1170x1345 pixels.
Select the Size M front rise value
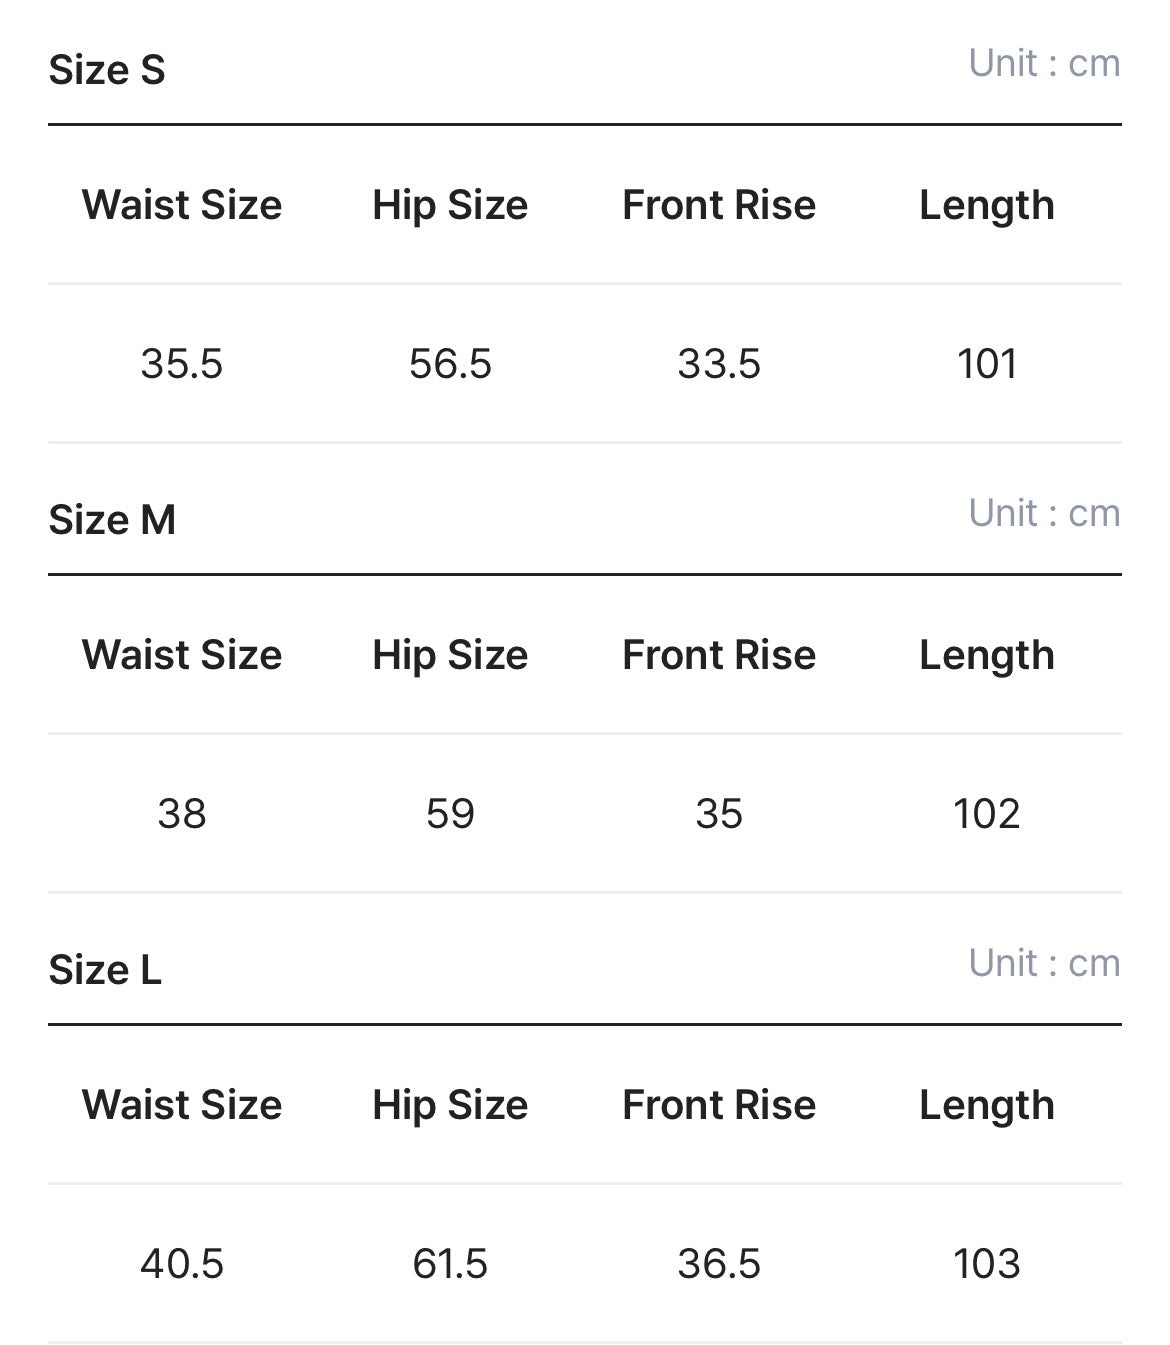pos(719,814)
